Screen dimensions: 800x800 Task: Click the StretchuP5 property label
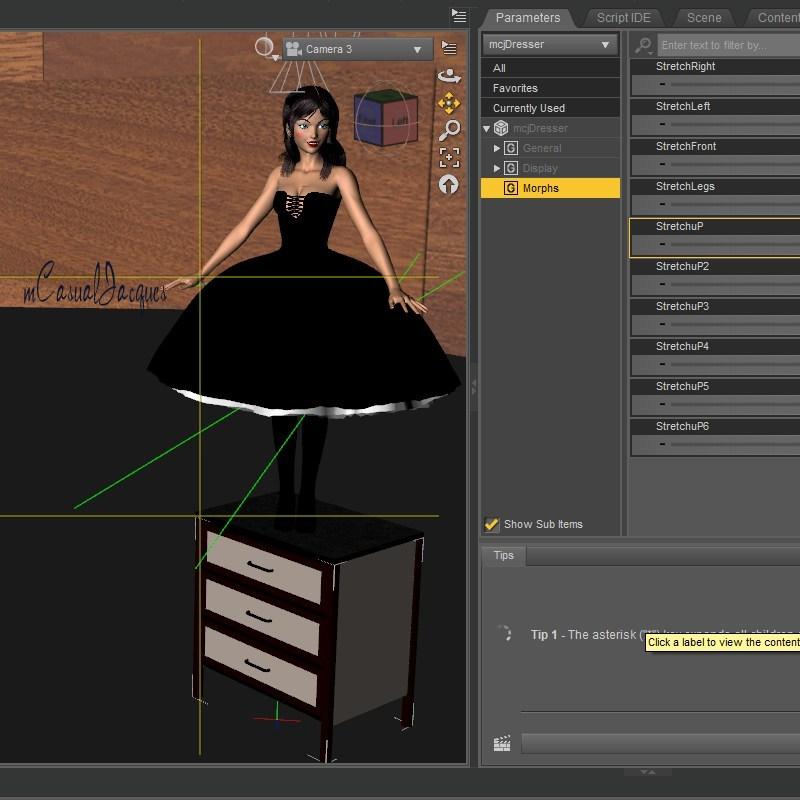click(x=682, y=386)
